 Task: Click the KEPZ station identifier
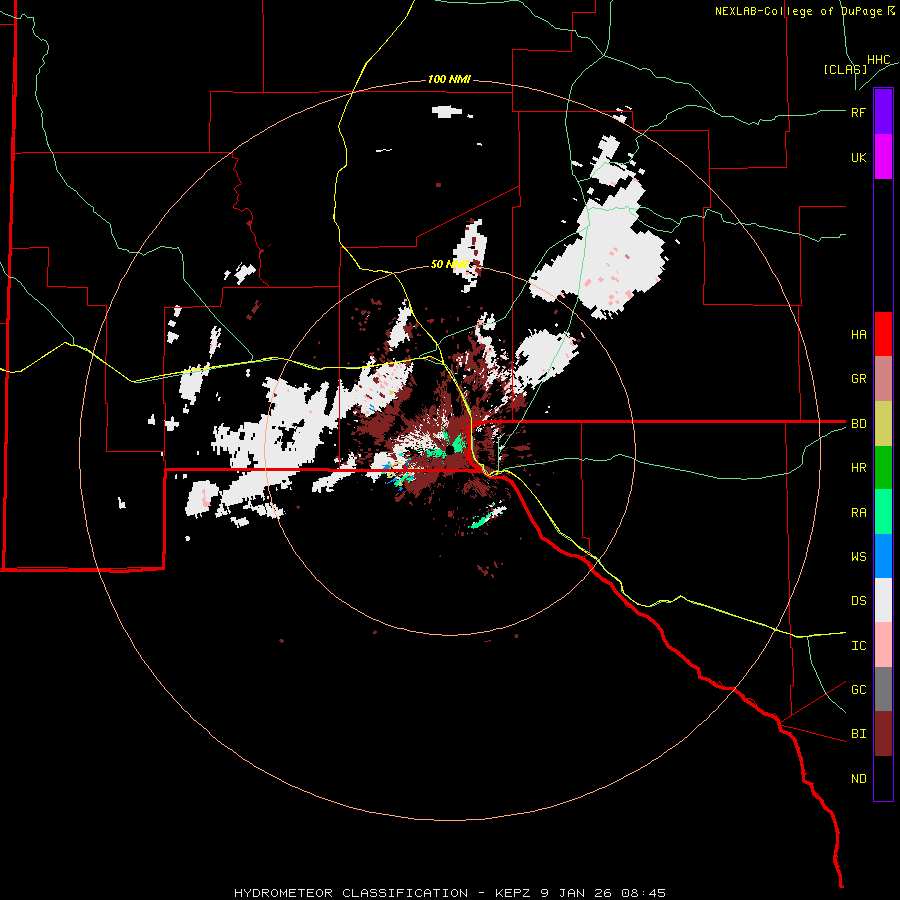coord(513,893)
